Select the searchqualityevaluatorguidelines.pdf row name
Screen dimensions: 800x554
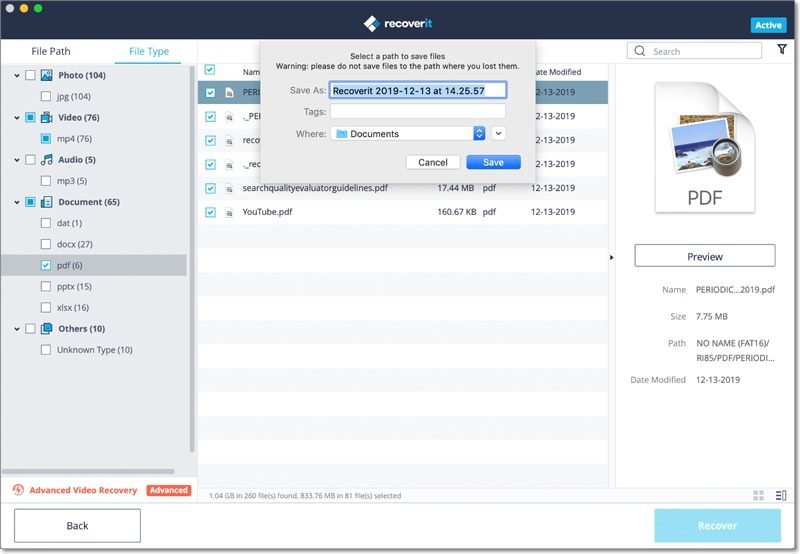(x=315, y=188)
